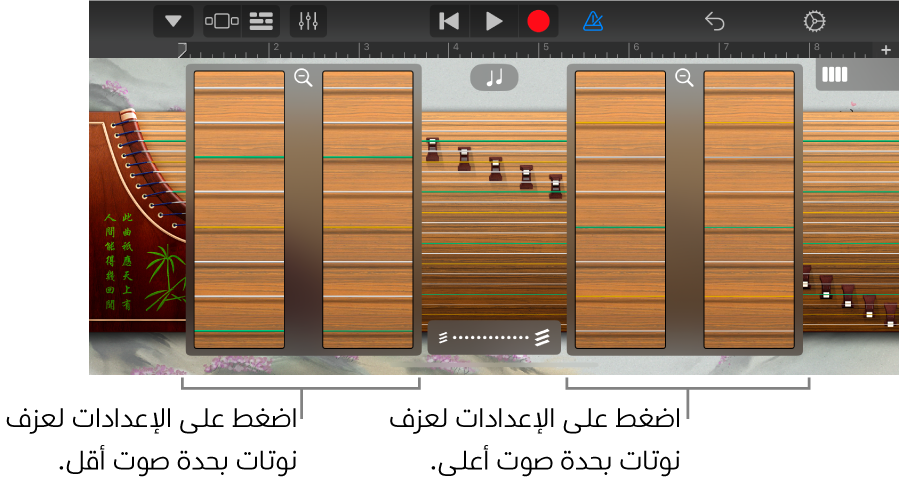This screenshot has width=899, height=479.
Task: Tap the first string pad in the left panel
Action: point(239,209)
